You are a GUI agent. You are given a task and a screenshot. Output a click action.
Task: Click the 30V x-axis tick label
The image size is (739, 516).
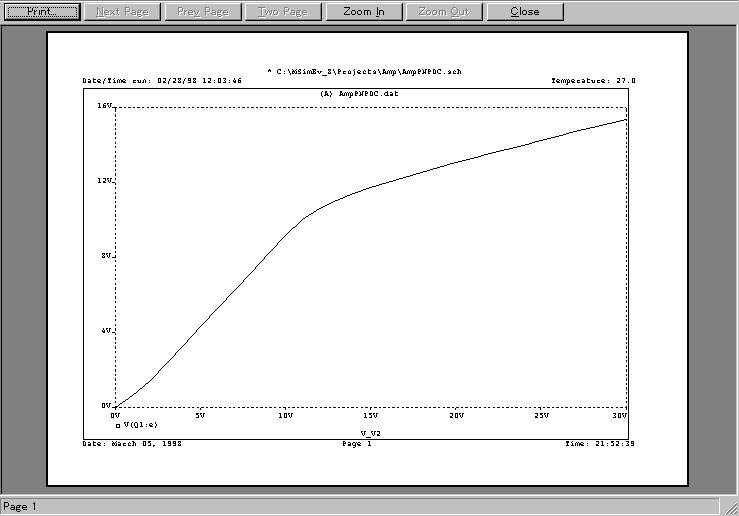[620, 415]
